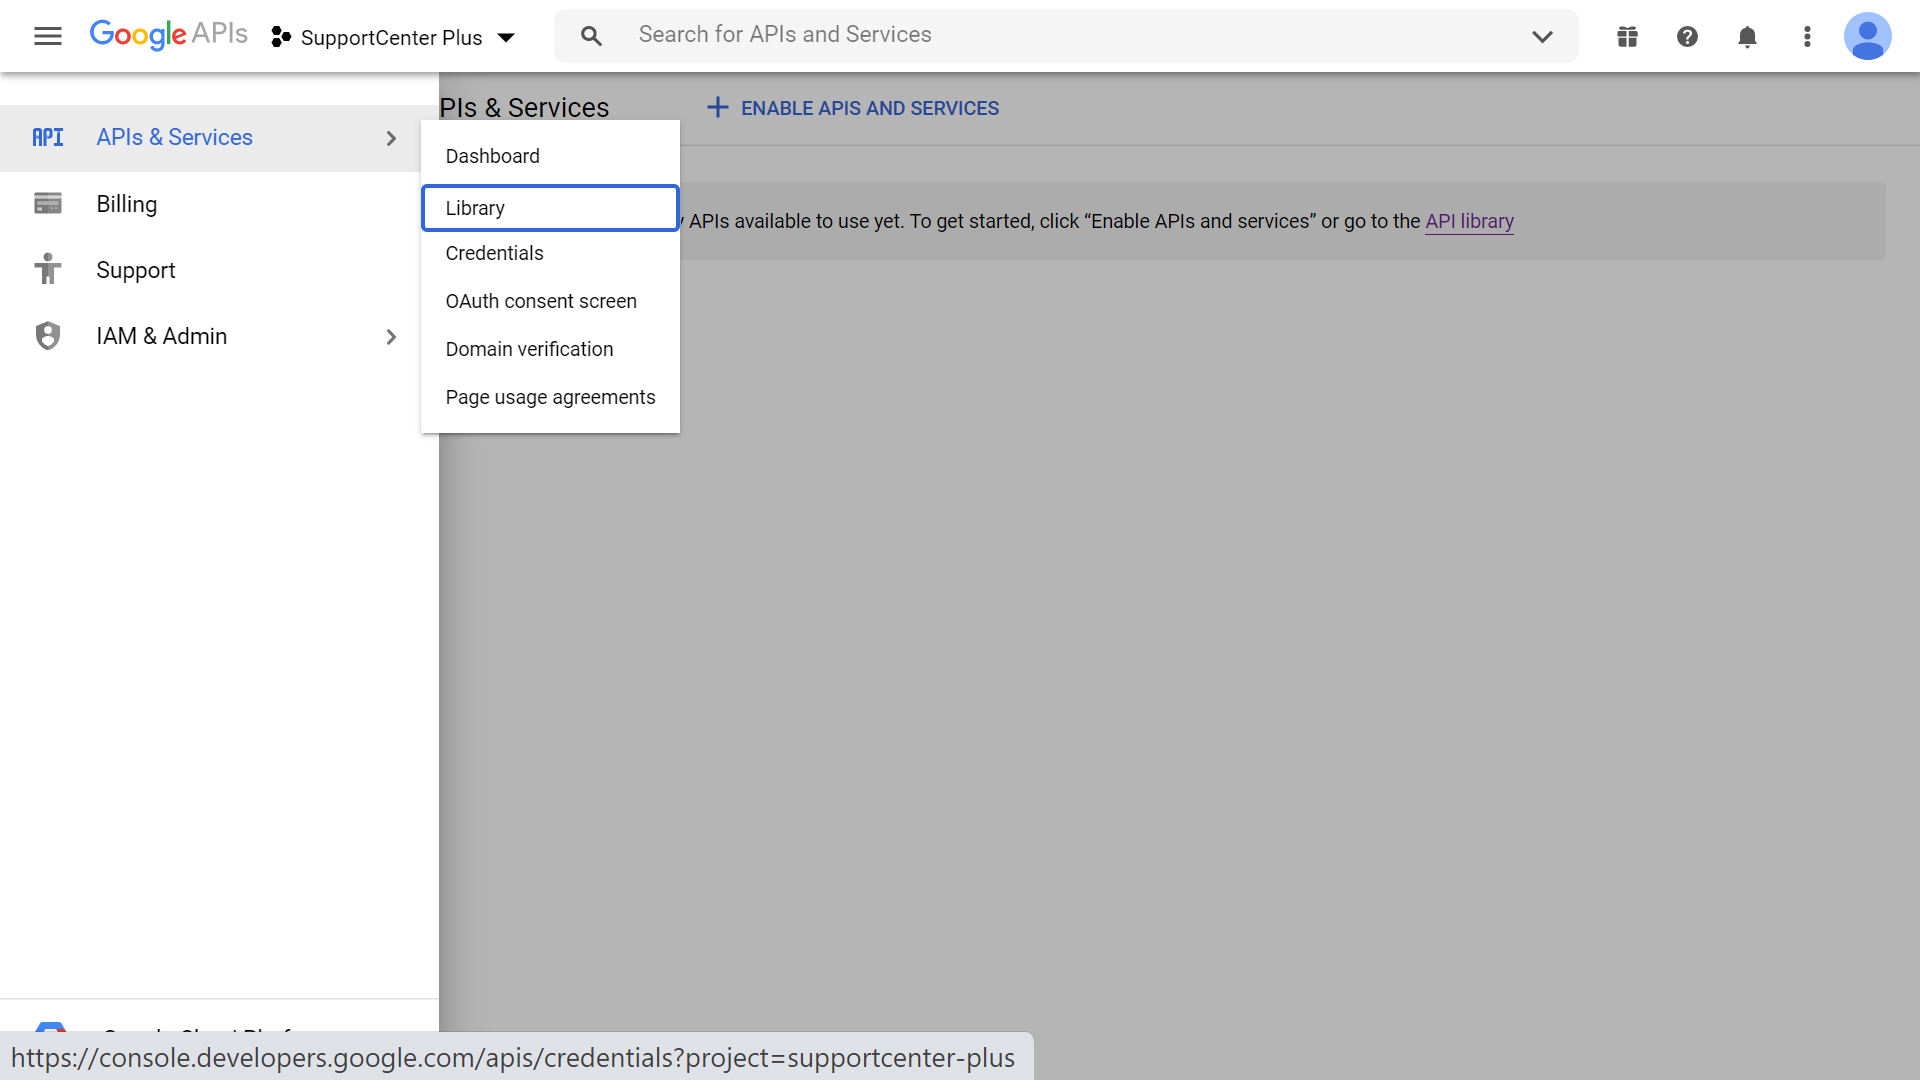This screenshot has height=1080, width=1920.
Task: Follow the API library link
Action: coord(1469,221)
